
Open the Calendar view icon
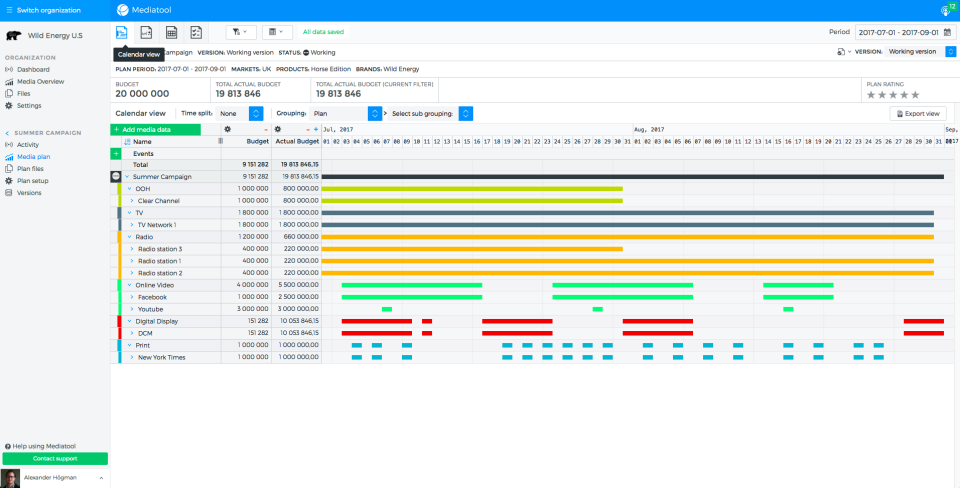click(122, 32)
